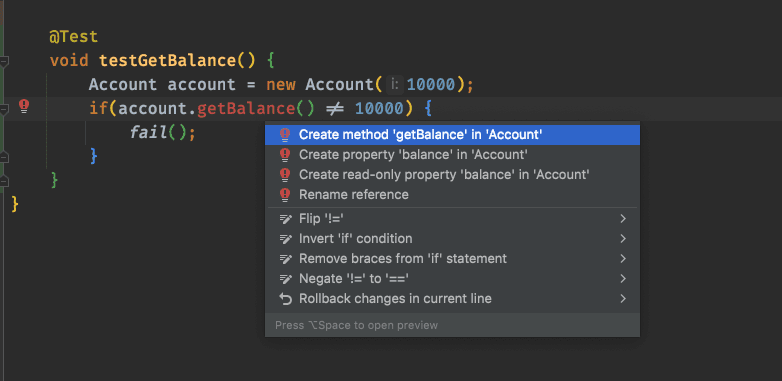Click pencil icon beside Remove braces
Image resolution: width=782 pixels, height=381 pixels.
285,258
